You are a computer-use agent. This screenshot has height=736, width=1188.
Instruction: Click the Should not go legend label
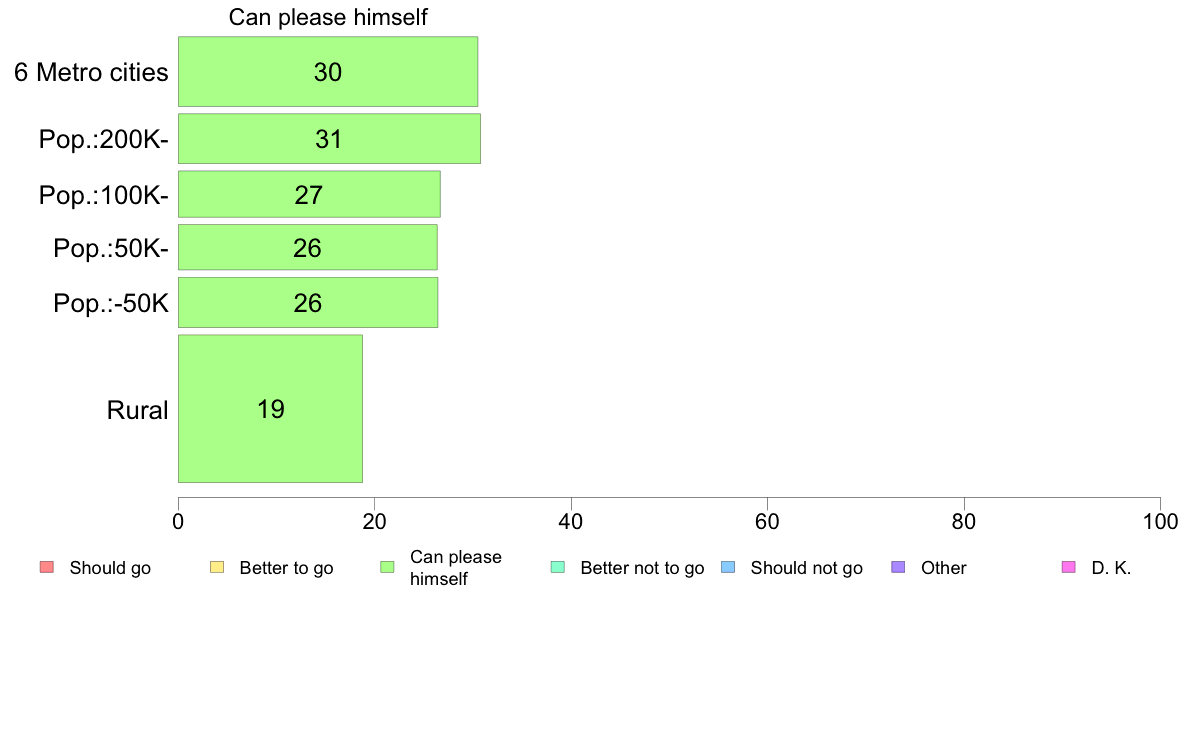tap(806, 568)
